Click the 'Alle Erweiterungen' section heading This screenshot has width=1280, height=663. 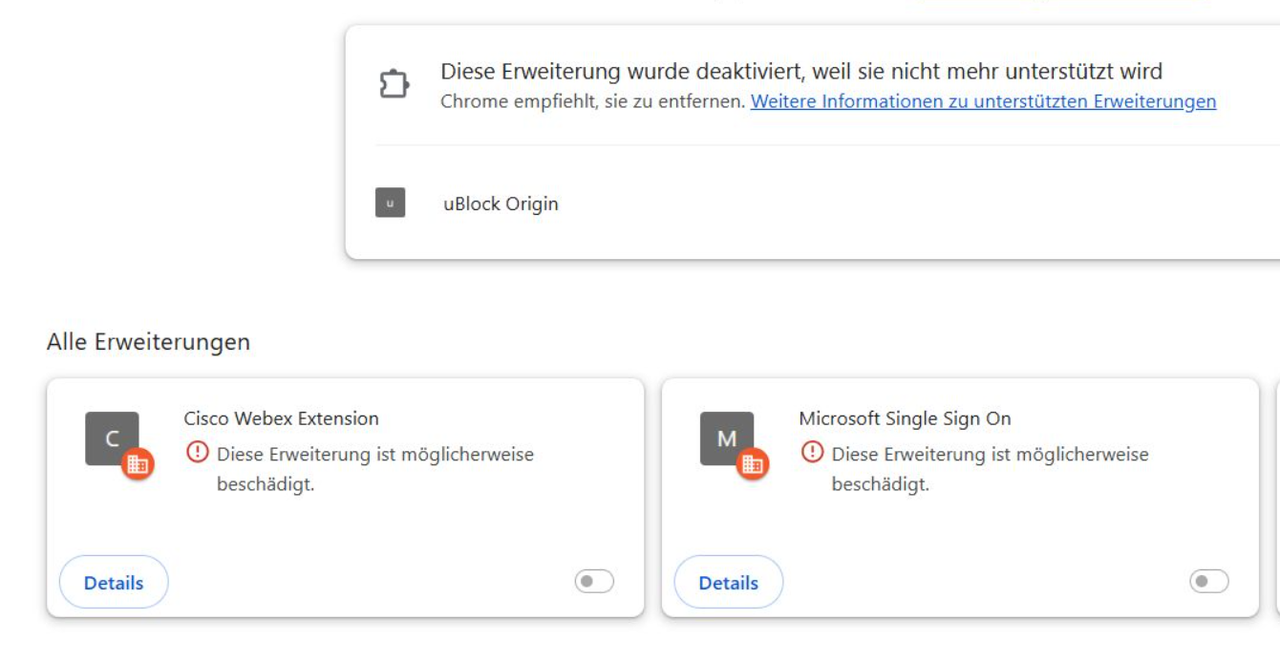148,342
